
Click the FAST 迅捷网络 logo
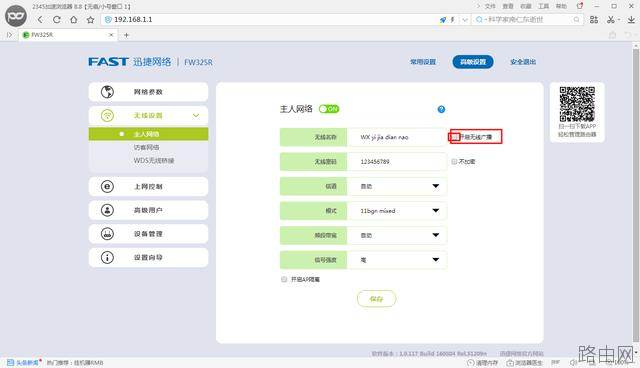pyautogui.click(x=130, y=62)
